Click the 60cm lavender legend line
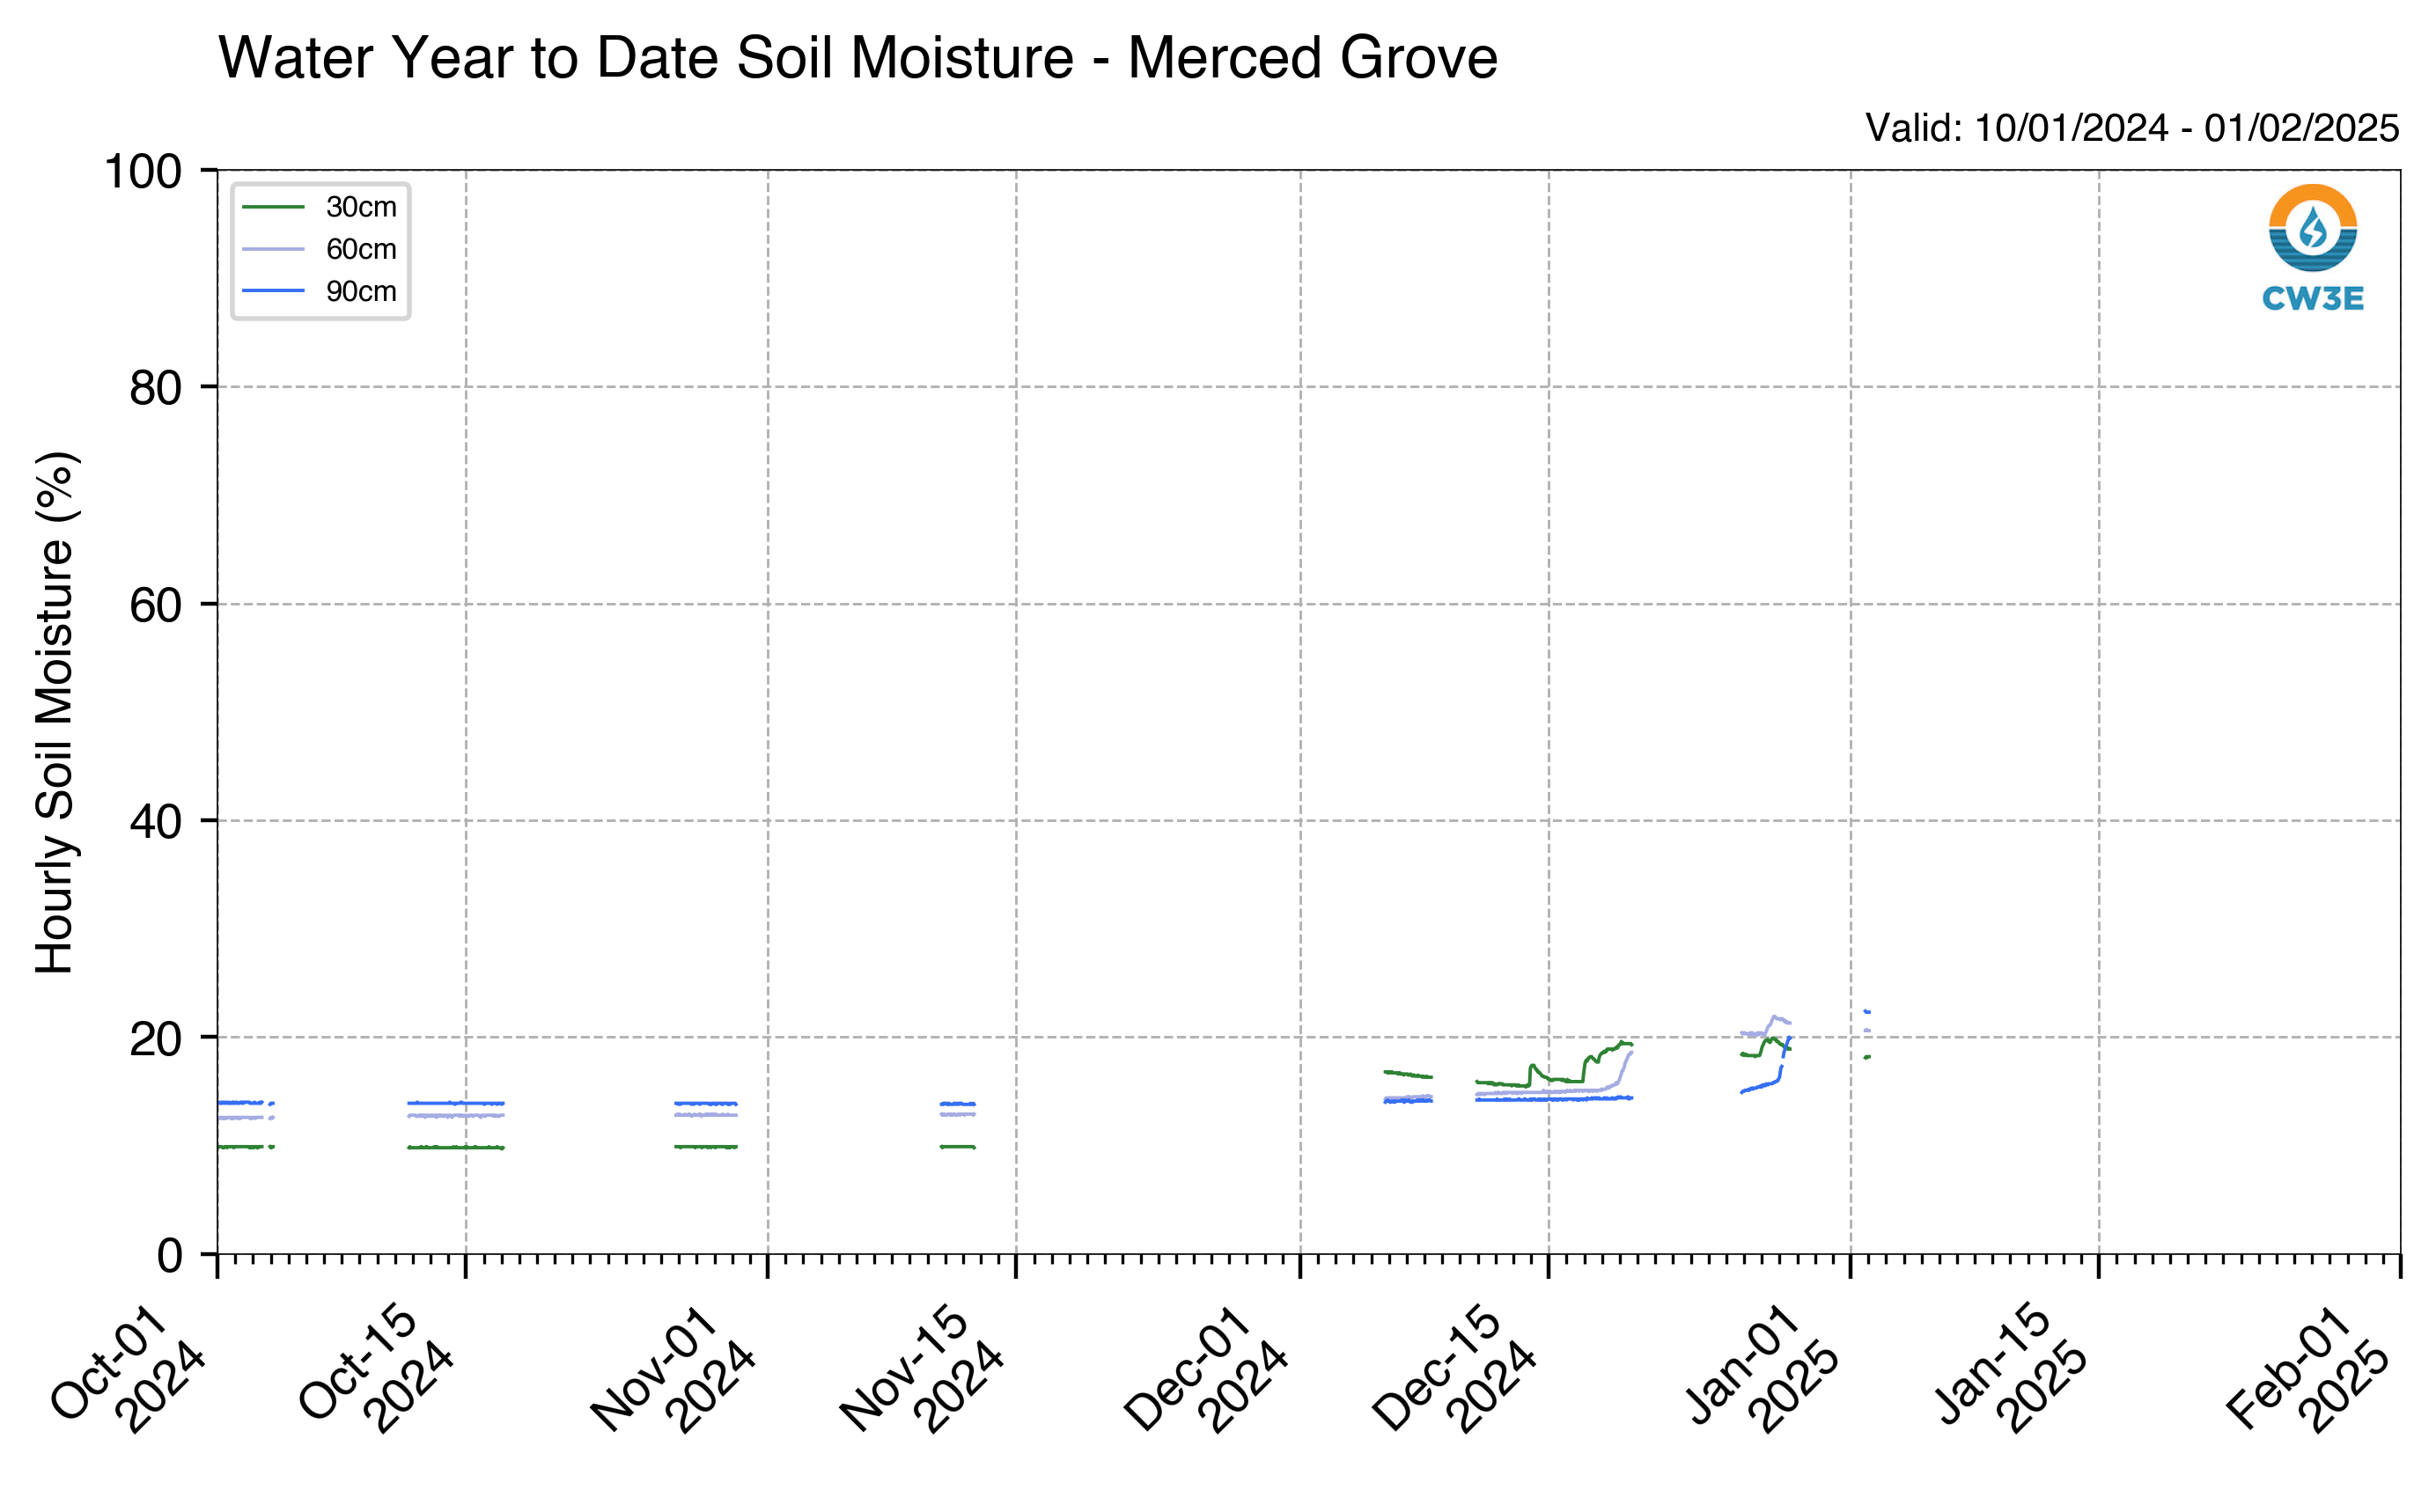This screenshot has width=2436, height=1512. (273, 249)
